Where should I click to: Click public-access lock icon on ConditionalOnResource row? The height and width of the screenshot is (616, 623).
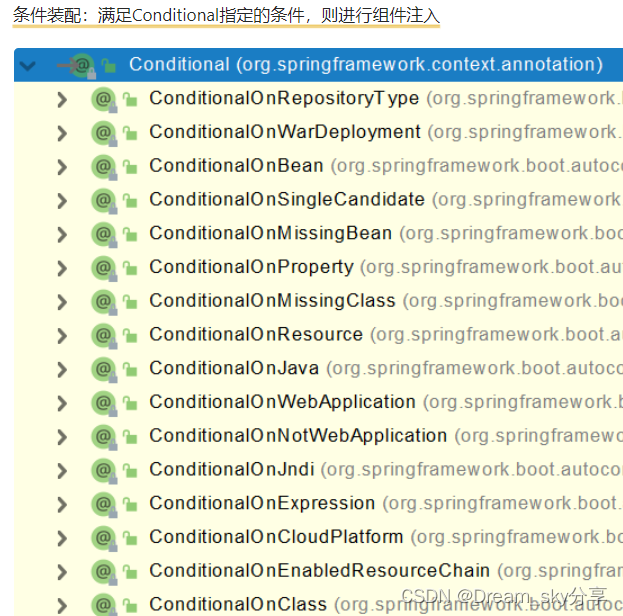coord(130,336)
